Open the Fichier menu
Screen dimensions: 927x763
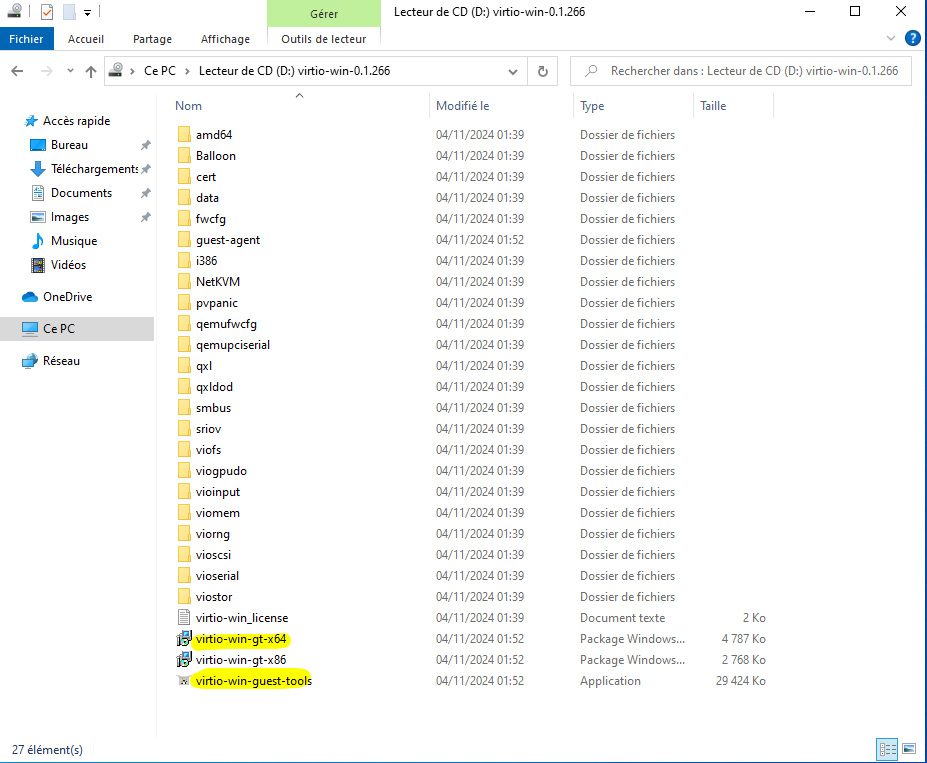click(x=27, y=39)
